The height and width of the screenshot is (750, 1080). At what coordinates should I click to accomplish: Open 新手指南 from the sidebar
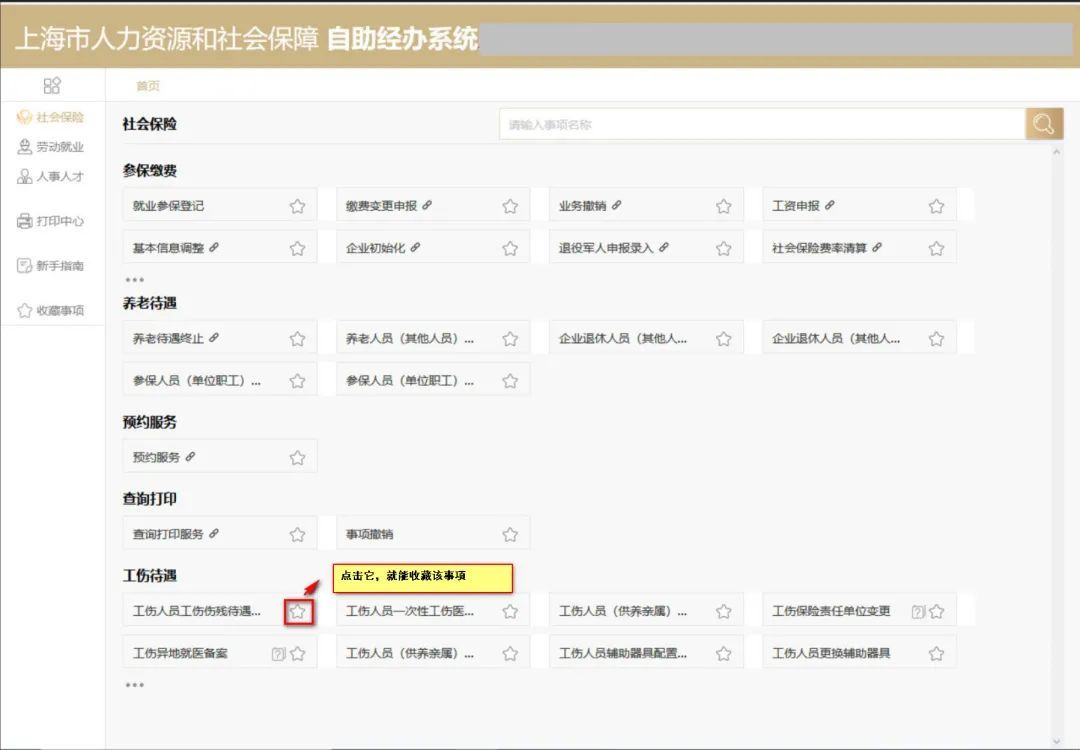(51, 266)
